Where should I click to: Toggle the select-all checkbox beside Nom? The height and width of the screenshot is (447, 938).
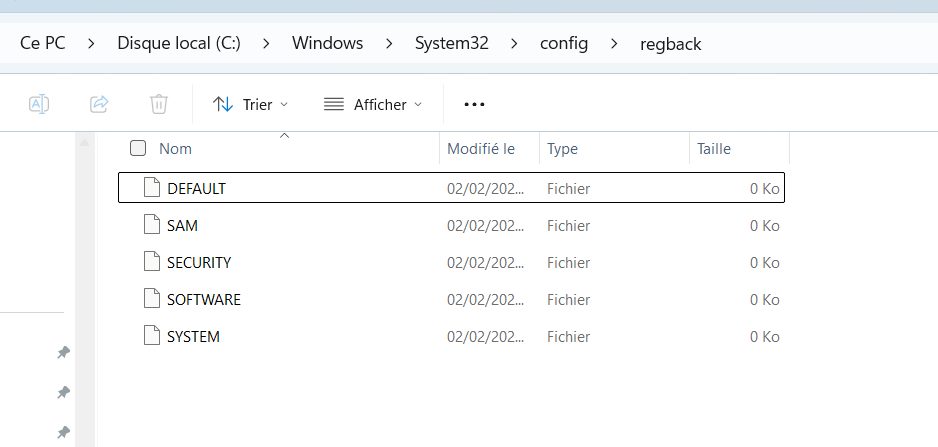pos(138,149)
